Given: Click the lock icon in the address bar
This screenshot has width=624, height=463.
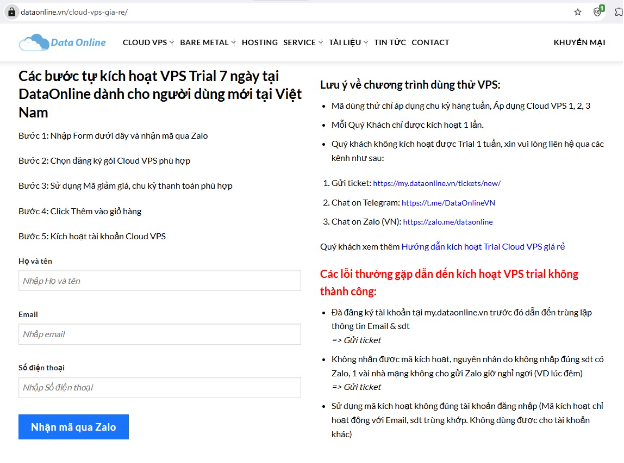Looking at the screenshot, I should pyautogui.click(x=12, y=12).
